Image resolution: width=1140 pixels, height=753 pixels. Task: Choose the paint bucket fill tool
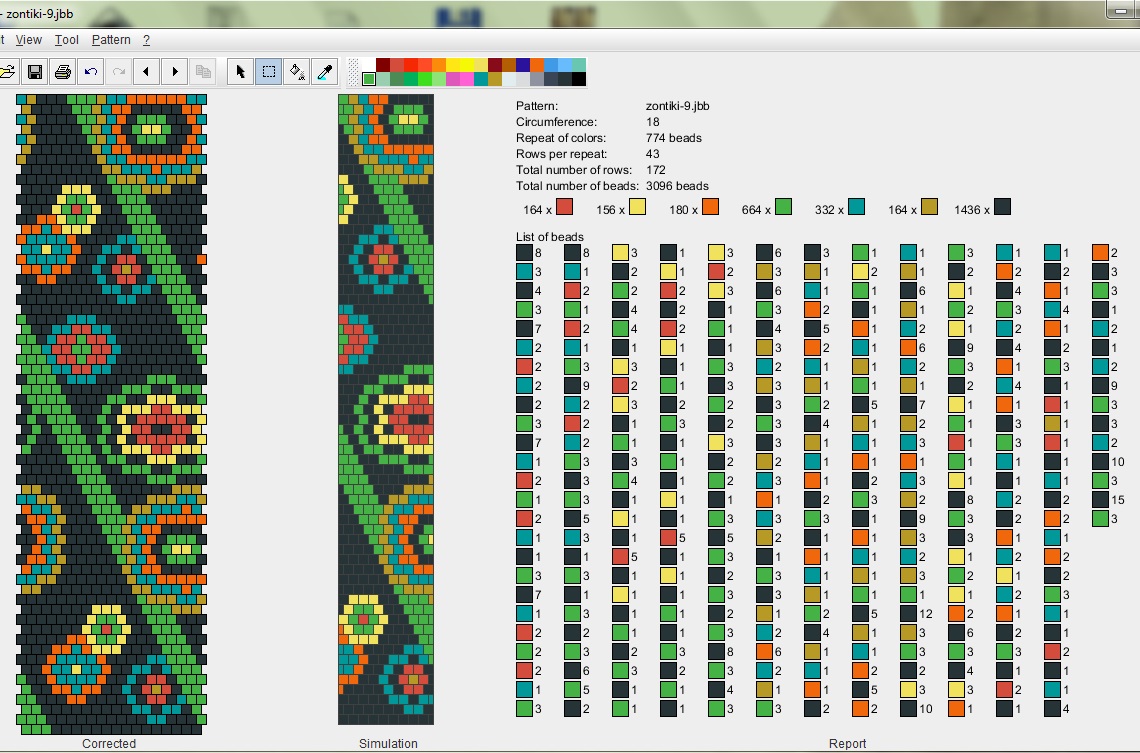[297, 71]
